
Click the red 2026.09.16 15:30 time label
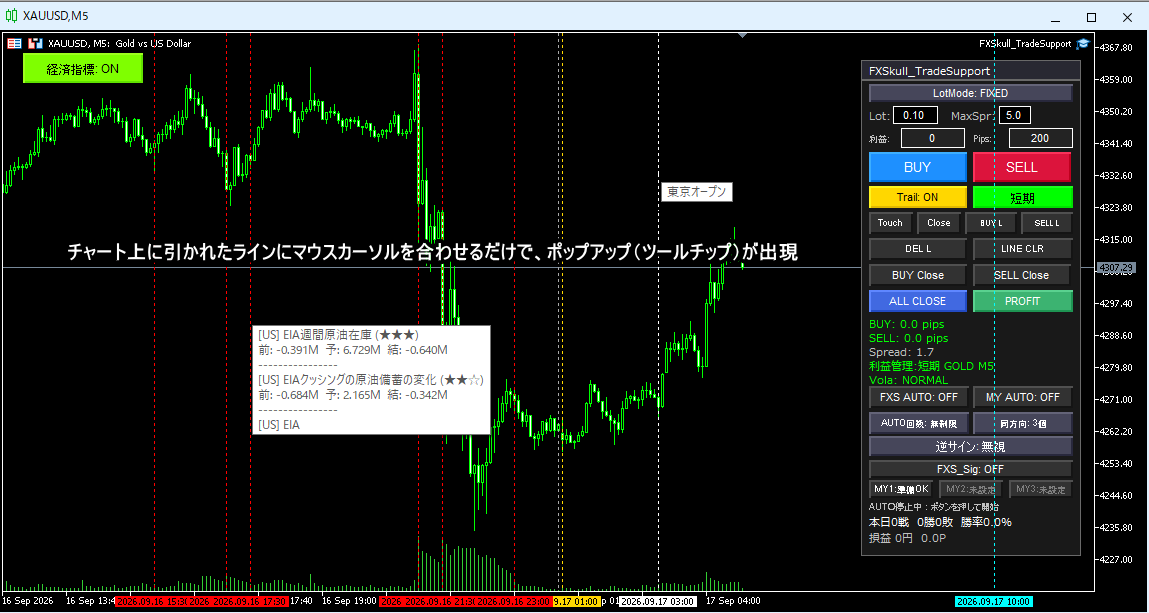click(x=152, y=601)
